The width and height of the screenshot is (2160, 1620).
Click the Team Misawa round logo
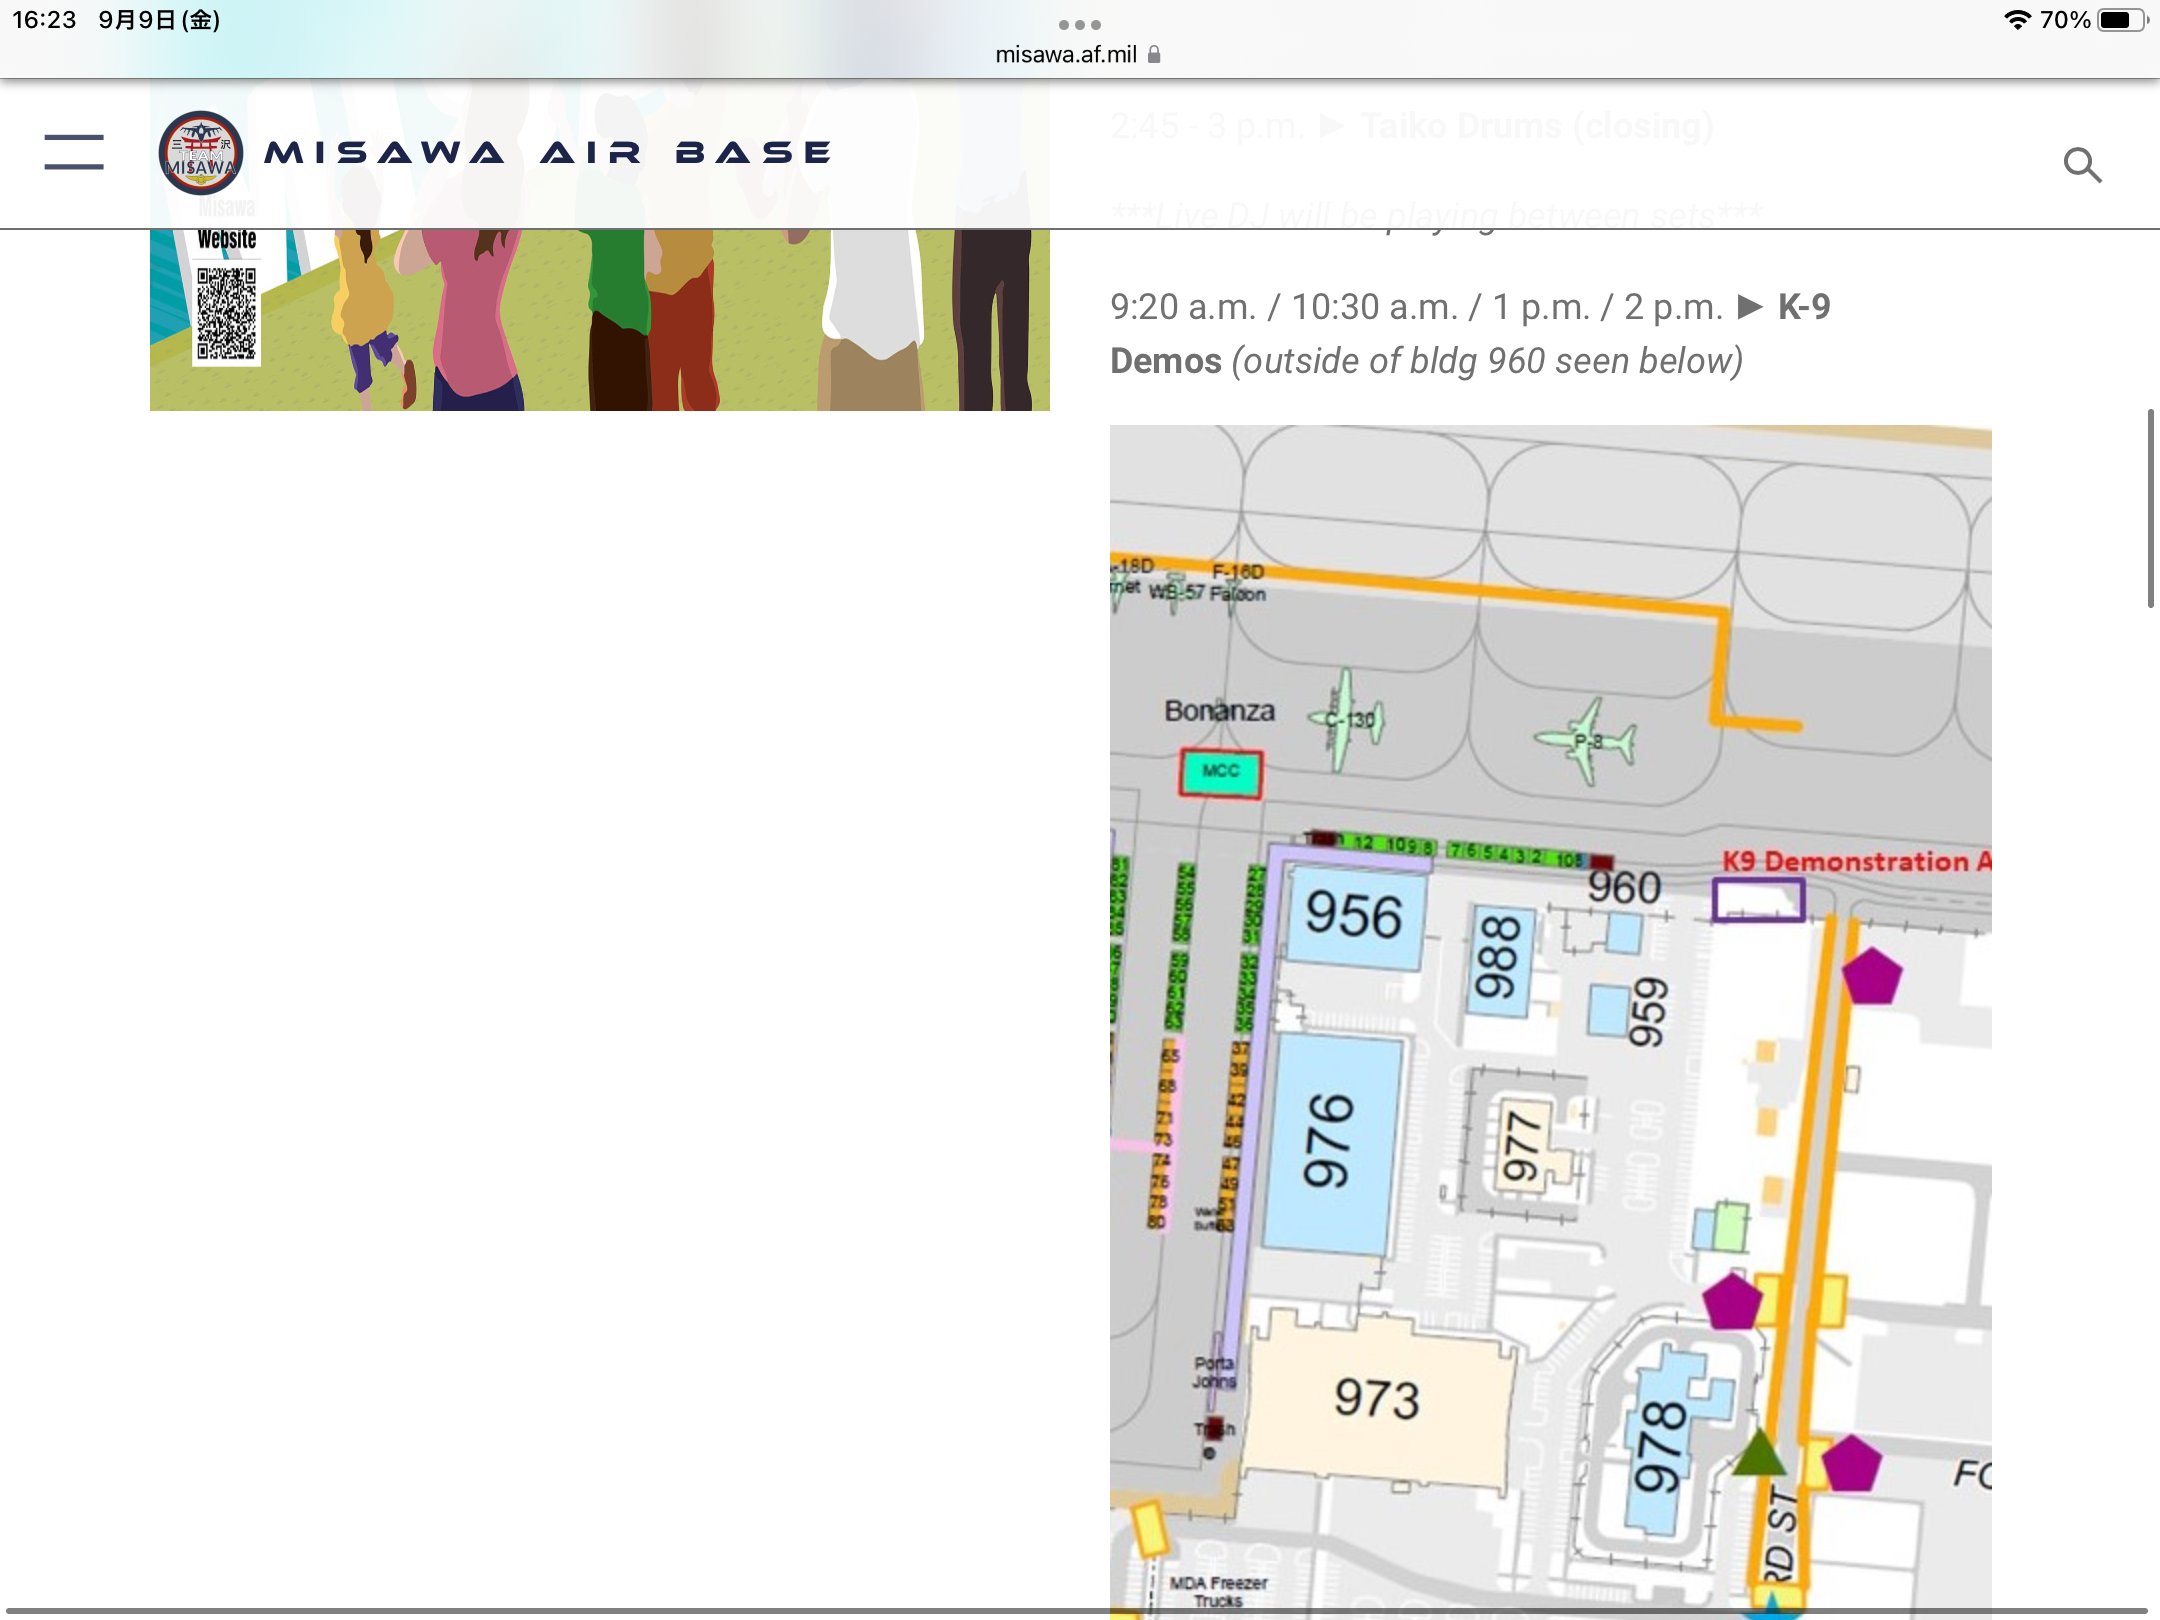click(x=201, y=152)
